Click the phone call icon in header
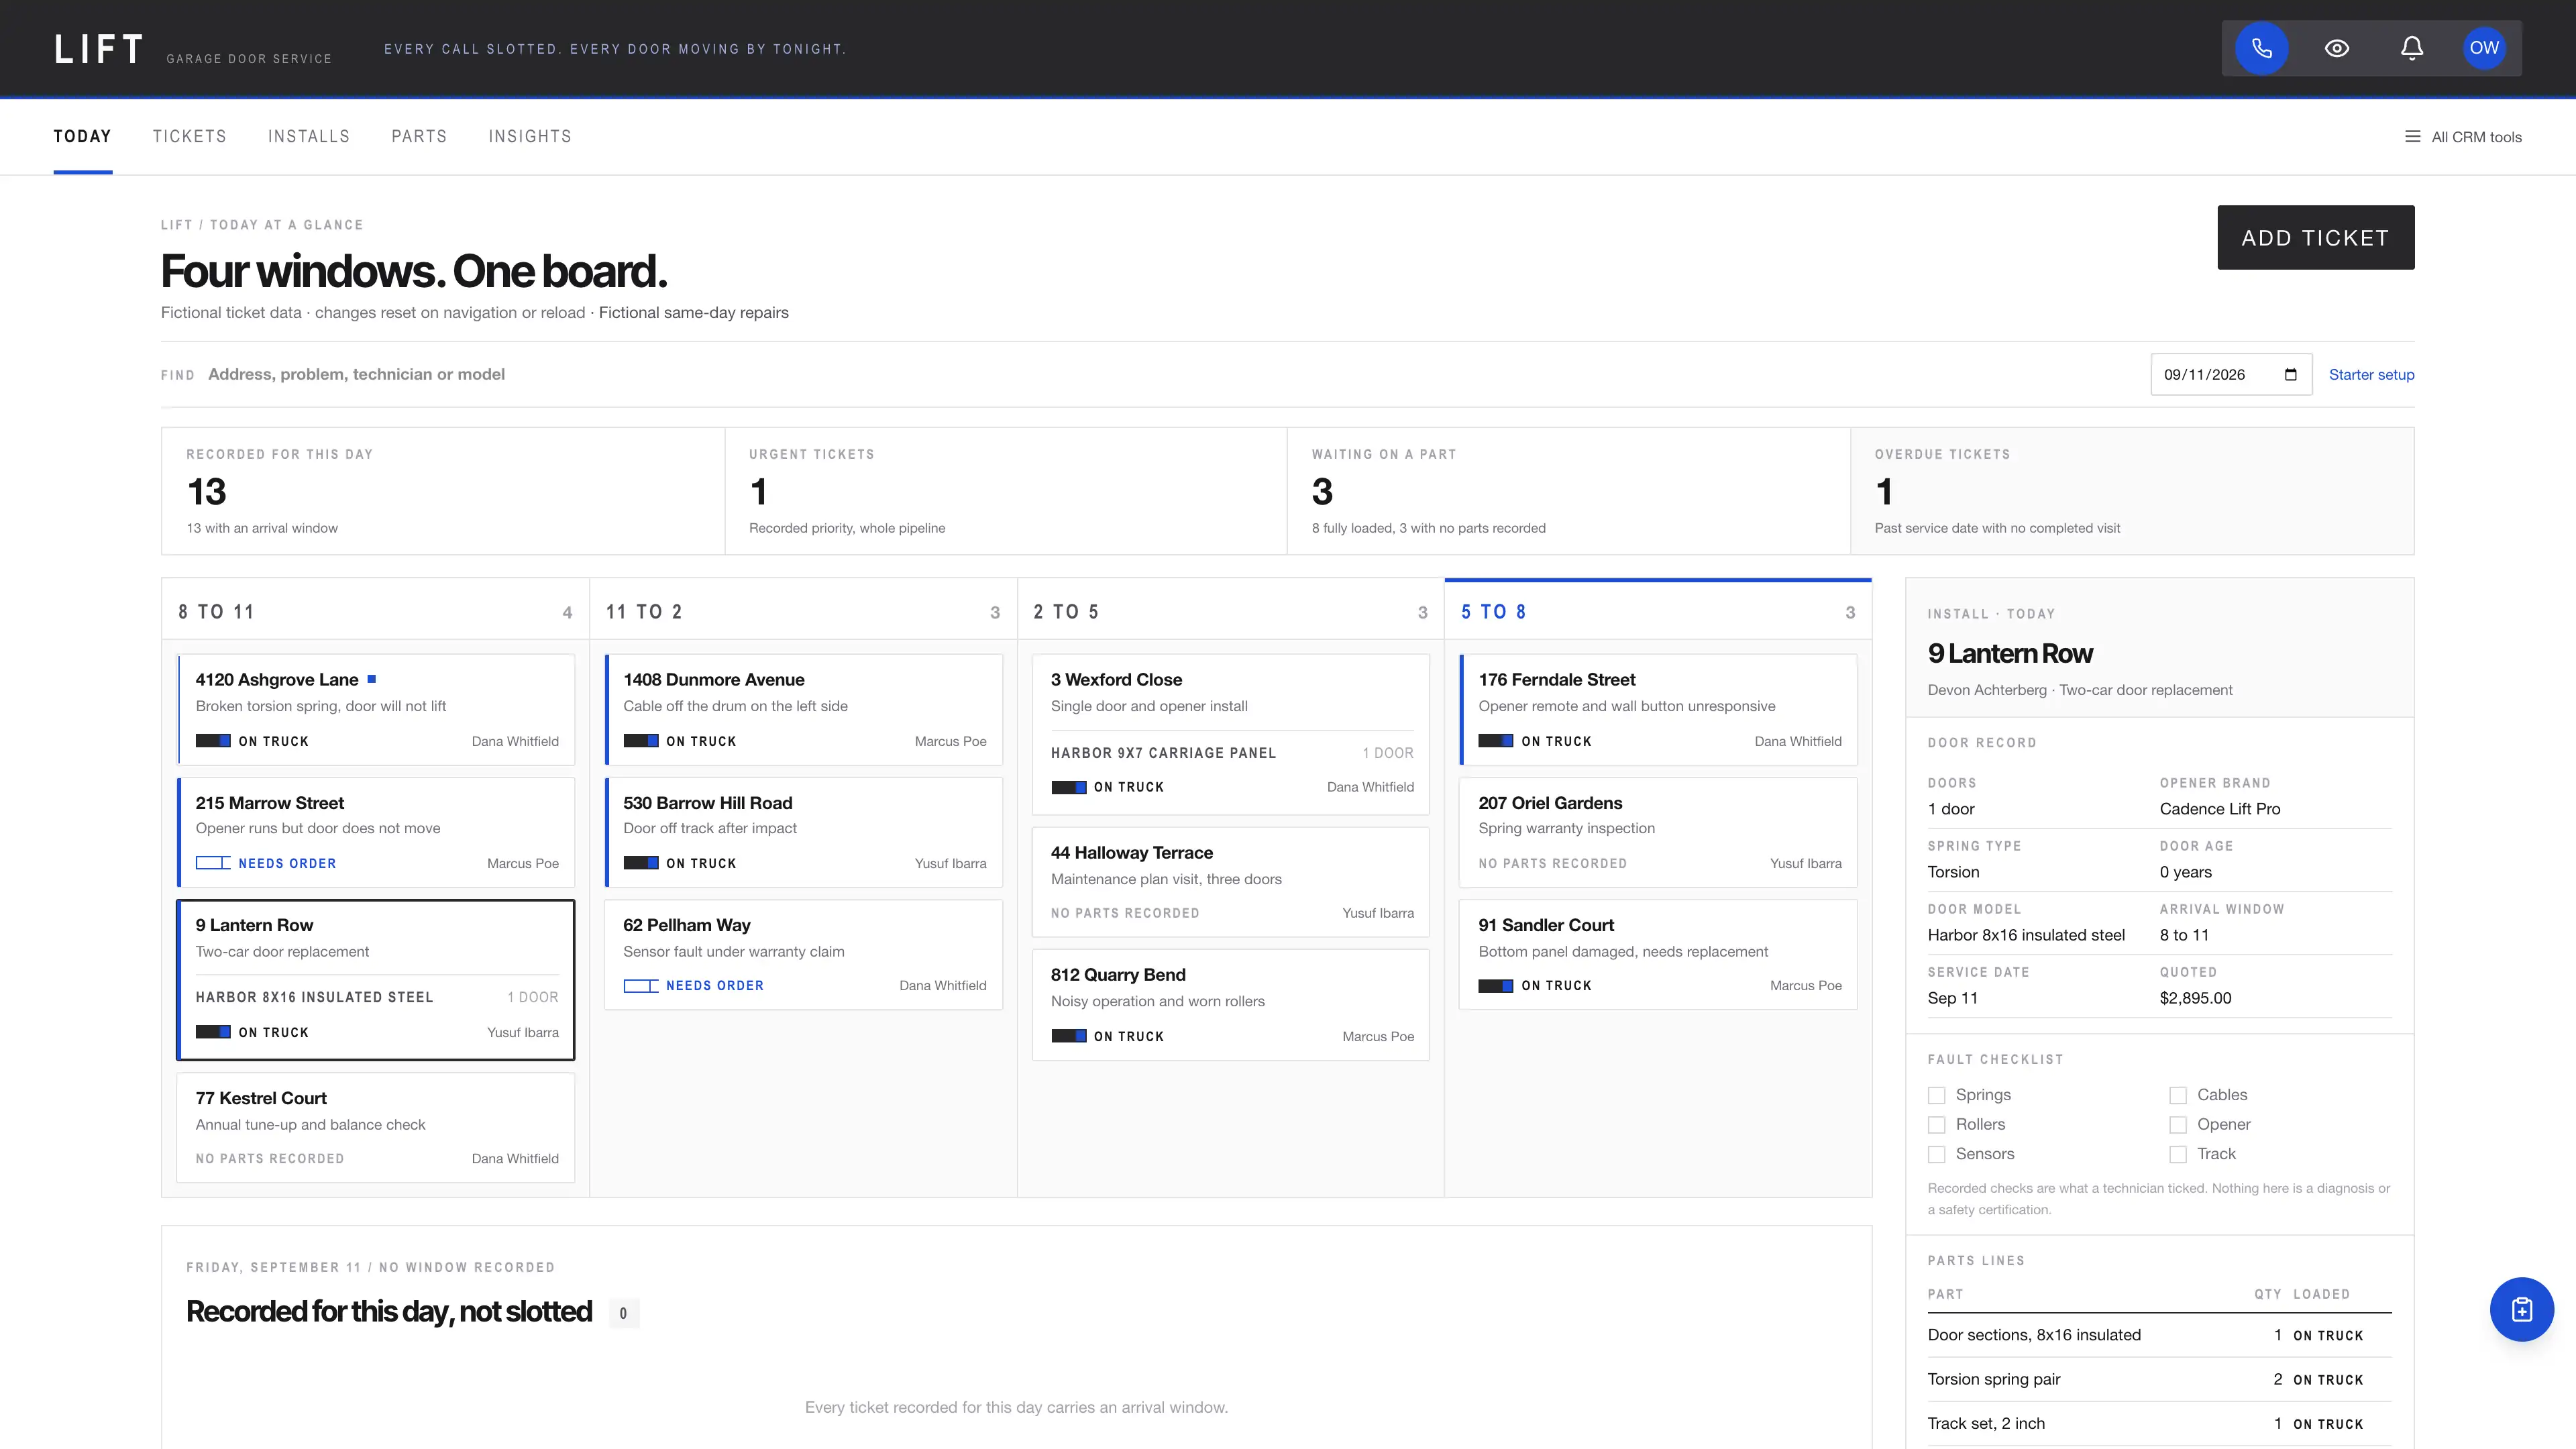Screen dimensions: 2576x1449 click(2261, 48)
